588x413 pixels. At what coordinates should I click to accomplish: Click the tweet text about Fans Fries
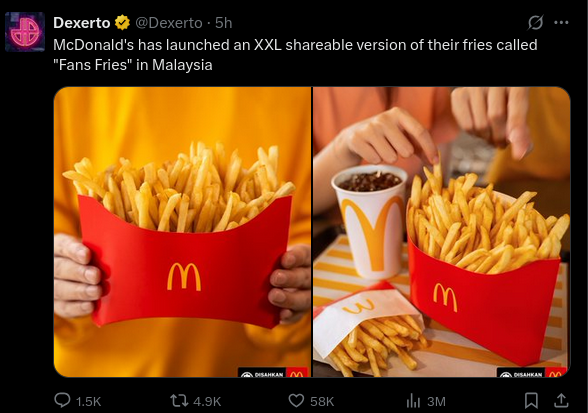(x=295, y=55)
